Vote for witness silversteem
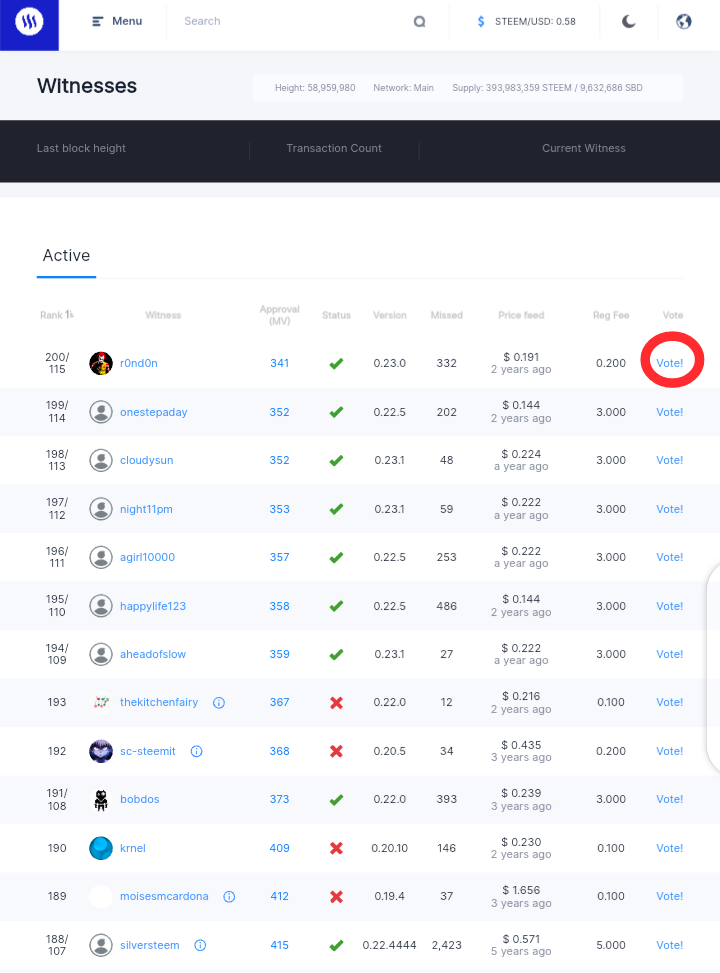The image size is (720, 973). [x=670, y=945]
